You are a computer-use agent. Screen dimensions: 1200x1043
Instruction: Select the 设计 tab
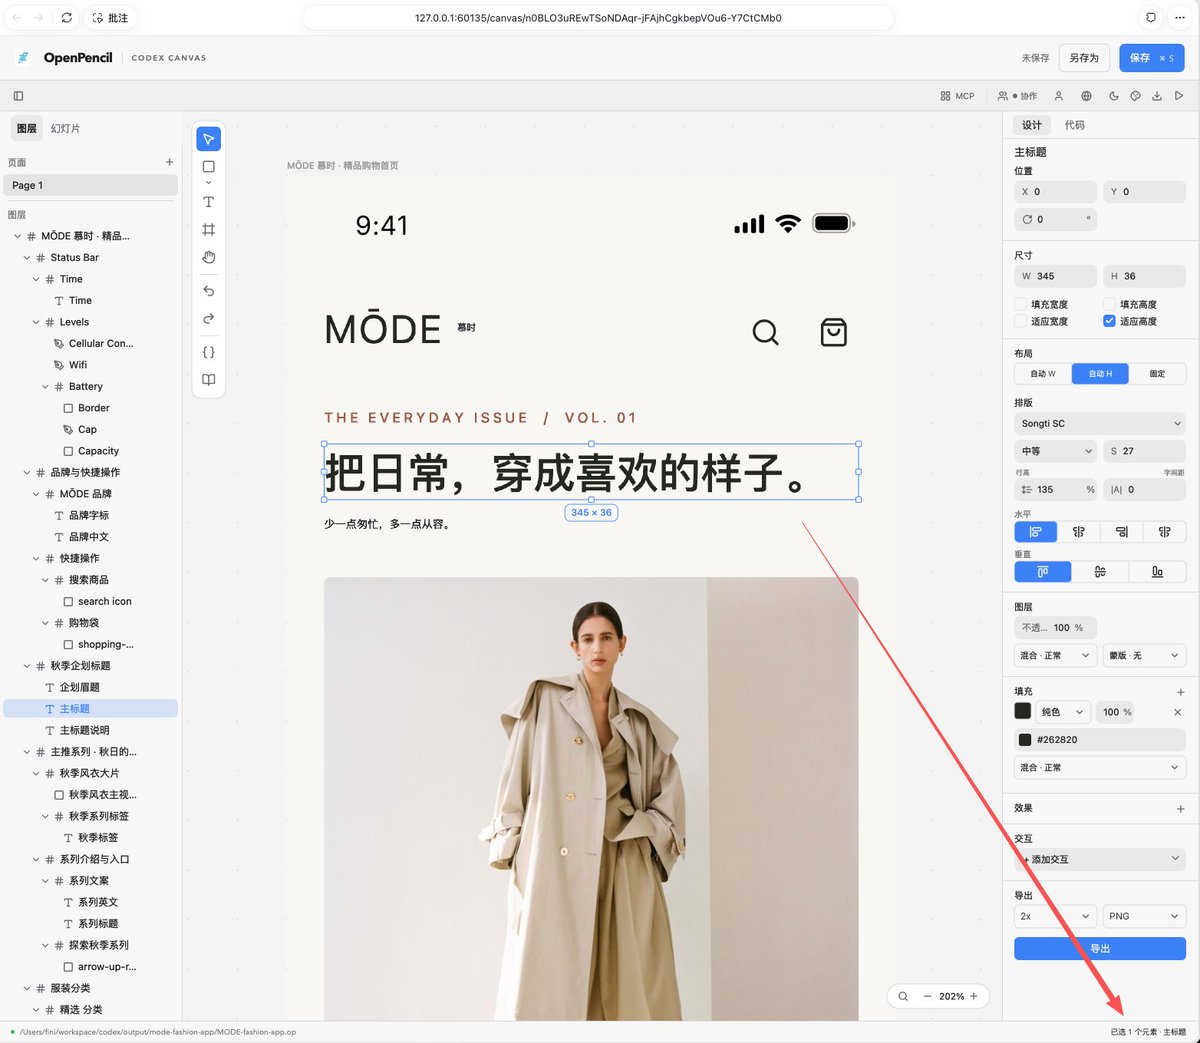tap(1032, 125)
